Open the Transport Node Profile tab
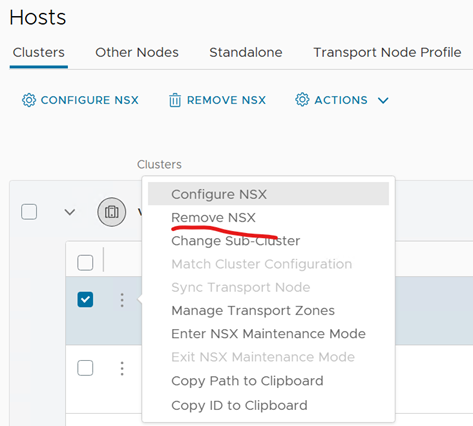The width and height of the screenshot is (473, 426). 387,52
